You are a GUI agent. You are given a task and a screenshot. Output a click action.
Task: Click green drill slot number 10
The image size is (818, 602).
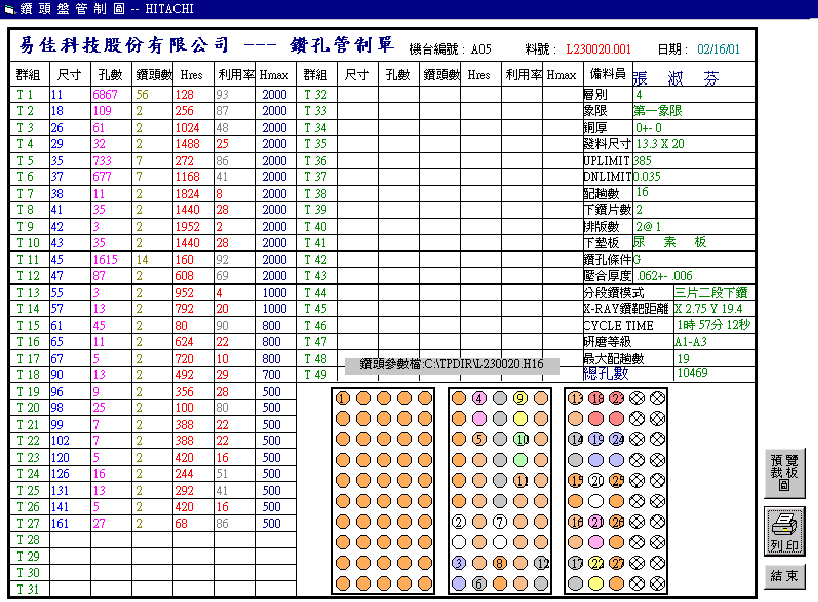point(521,439)
